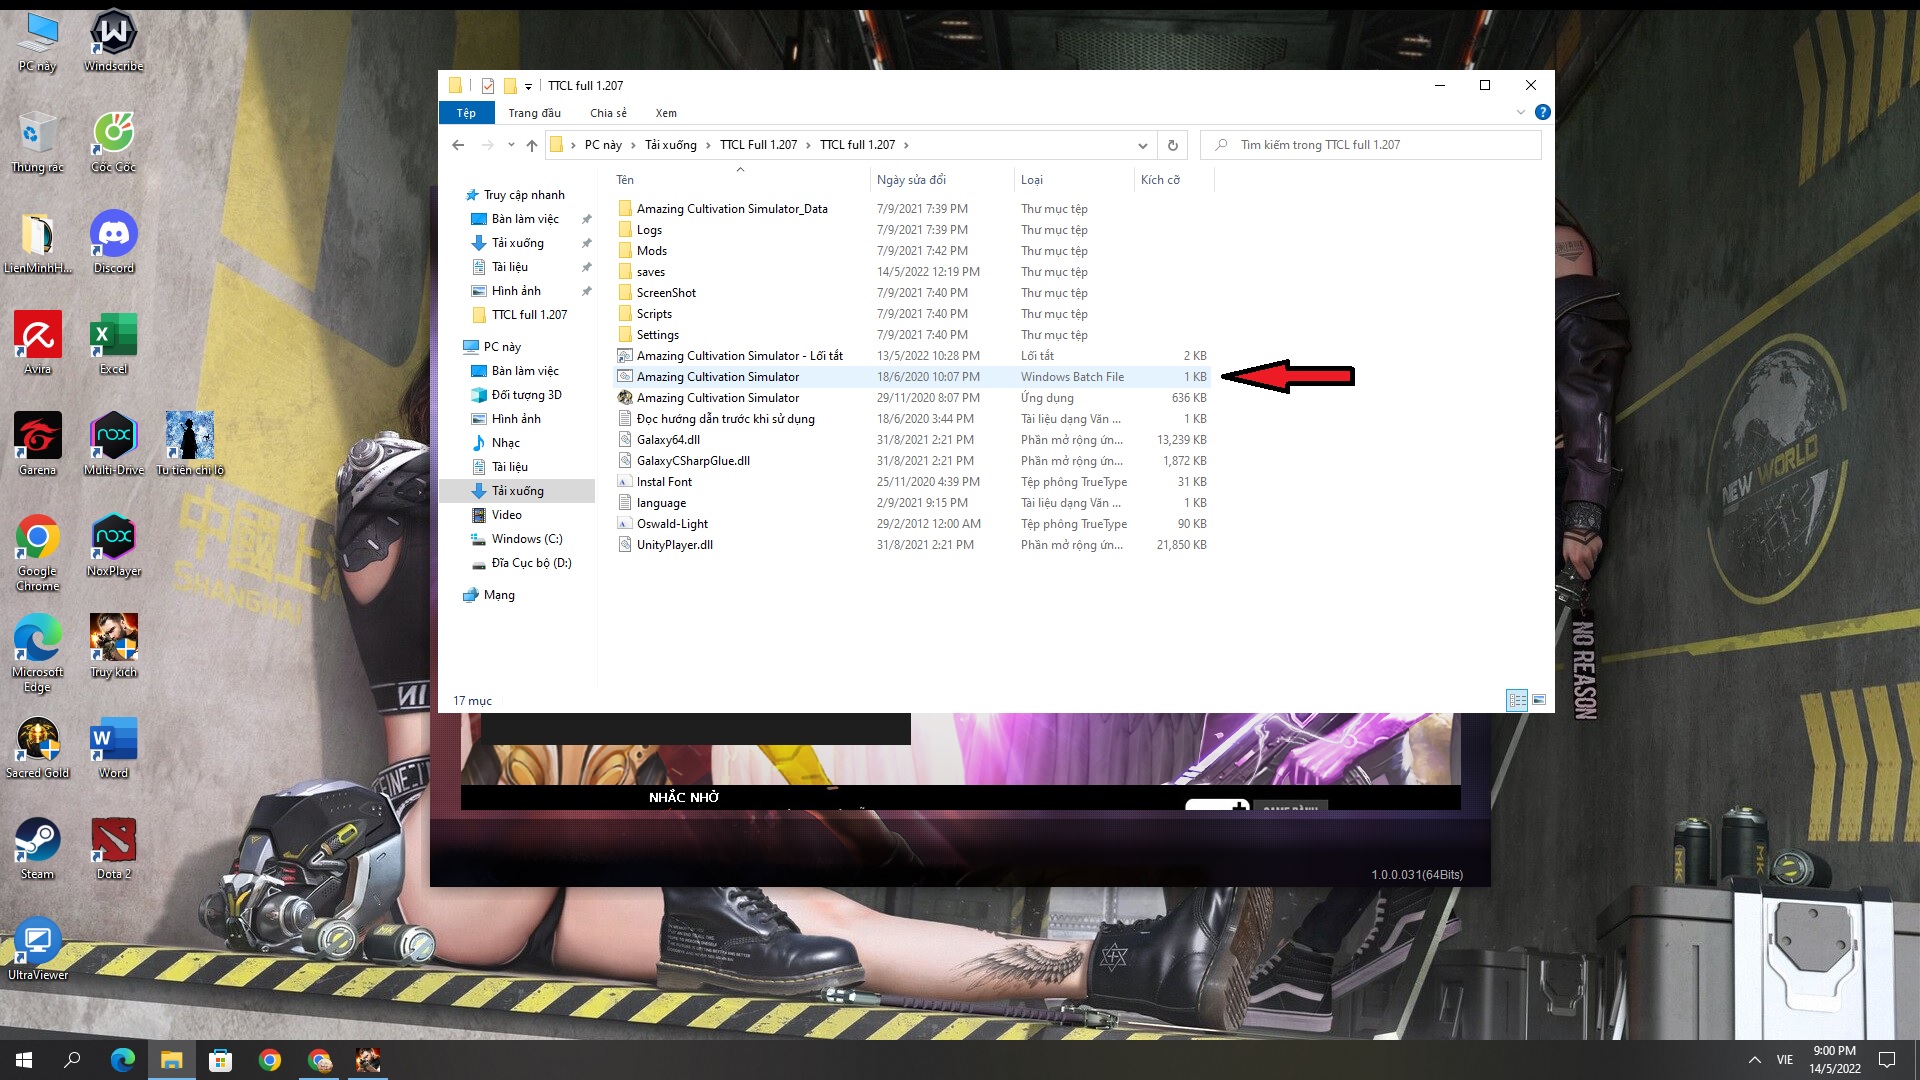Click Tải xuống in the breadcrumb path
The image size is (1920, 1080).
point(670,145)
